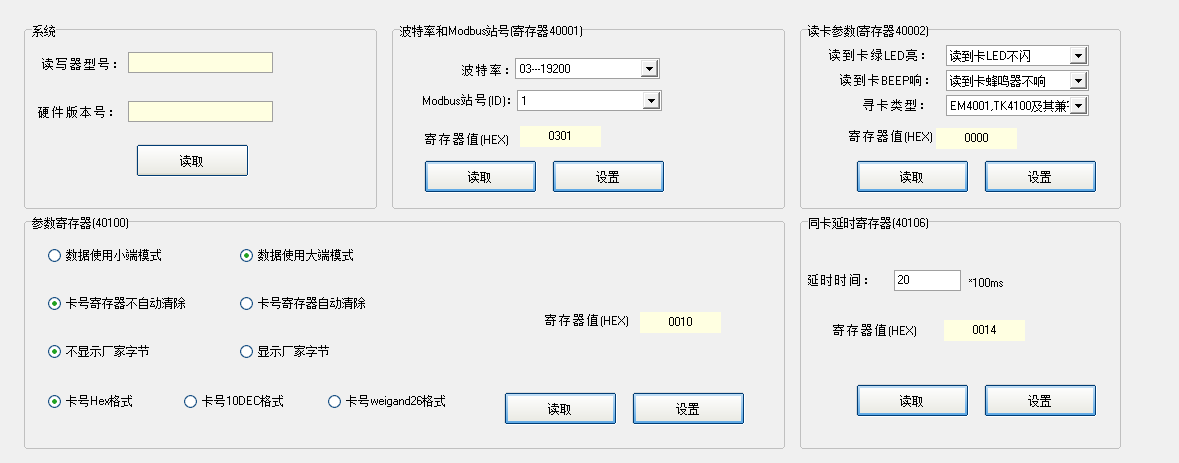Click 读取 button in 读卡参数 group
This screenshot has width=1179, height=463.
pos(911,176)
